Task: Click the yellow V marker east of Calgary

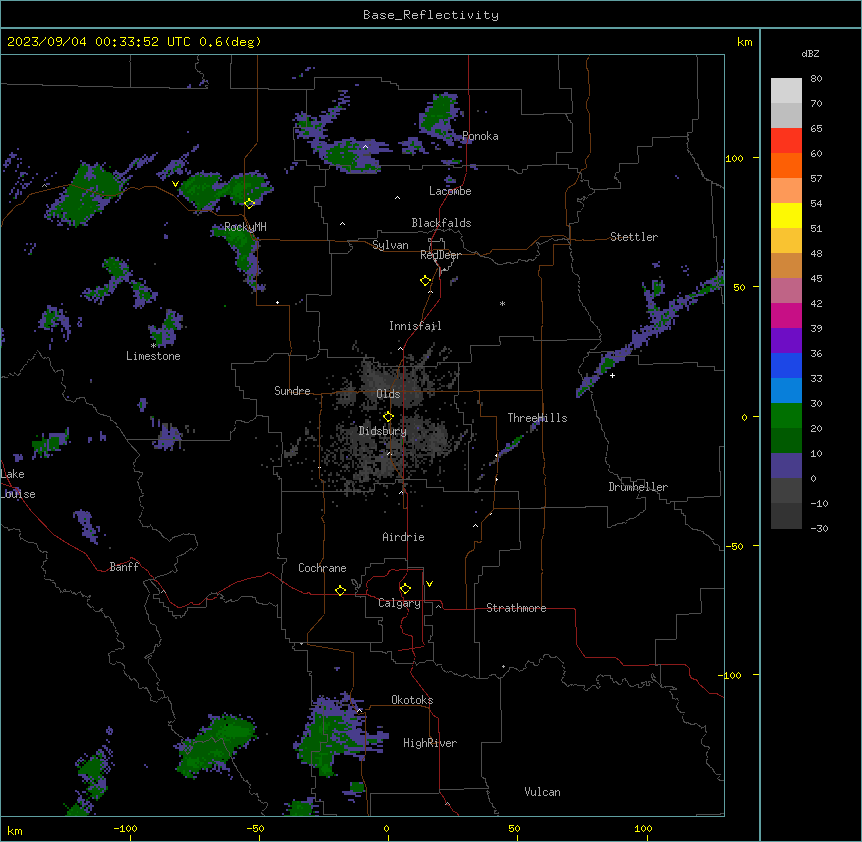Action: click(429, 584)
